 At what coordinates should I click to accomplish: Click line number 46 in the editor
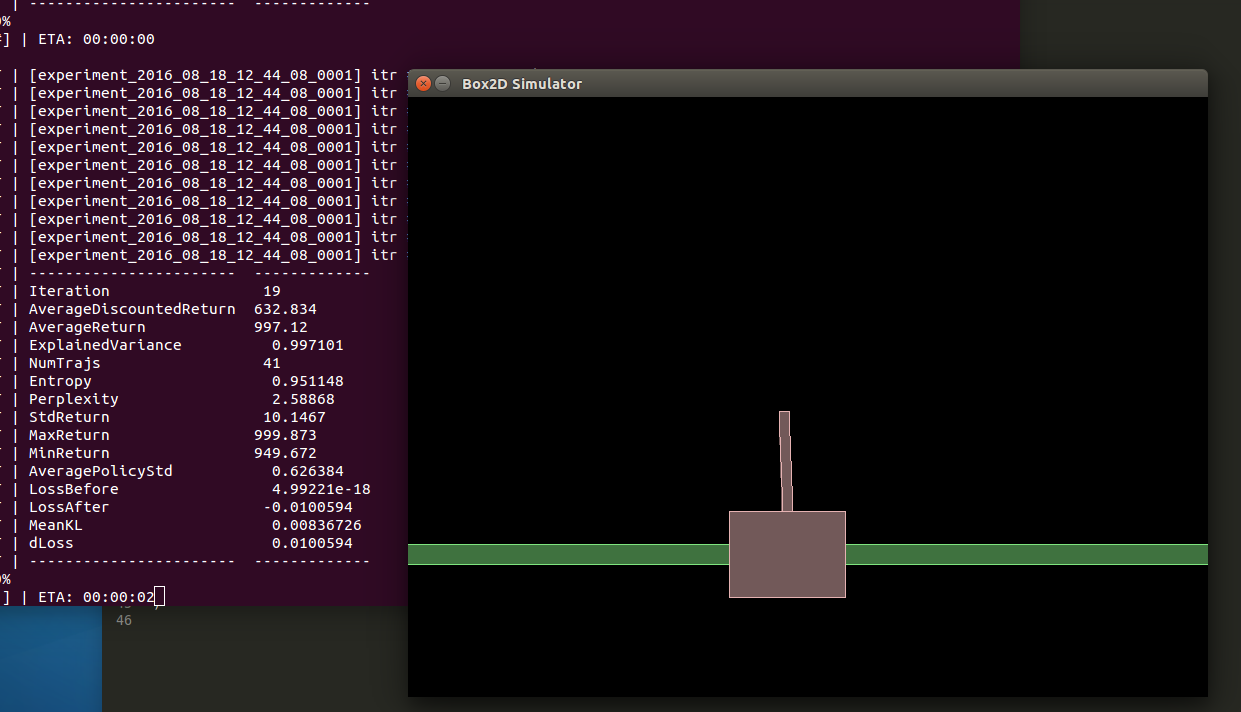[x=124, y=621]
